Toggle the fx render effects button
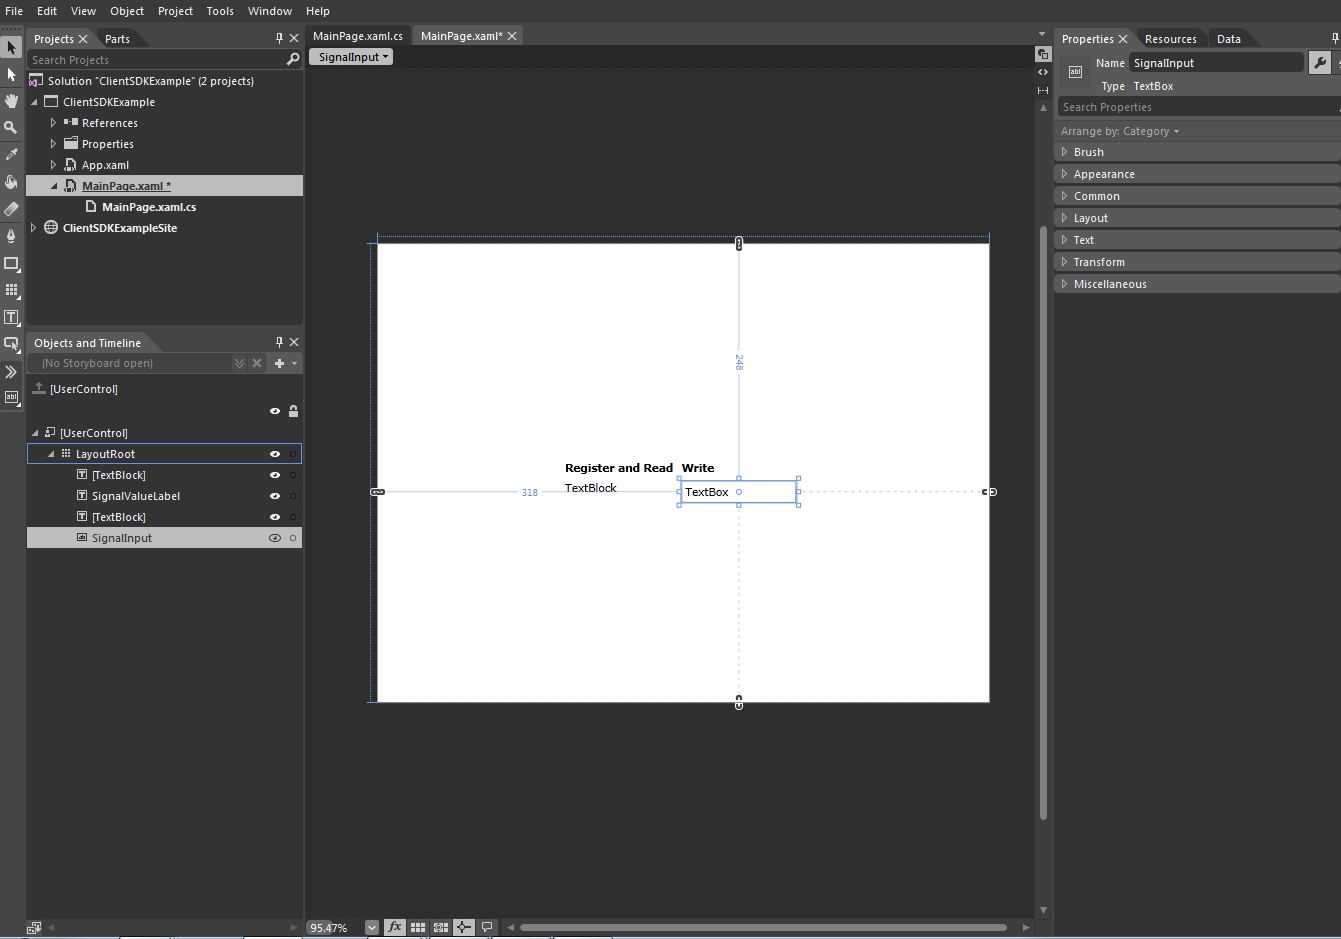 point(395,927)
